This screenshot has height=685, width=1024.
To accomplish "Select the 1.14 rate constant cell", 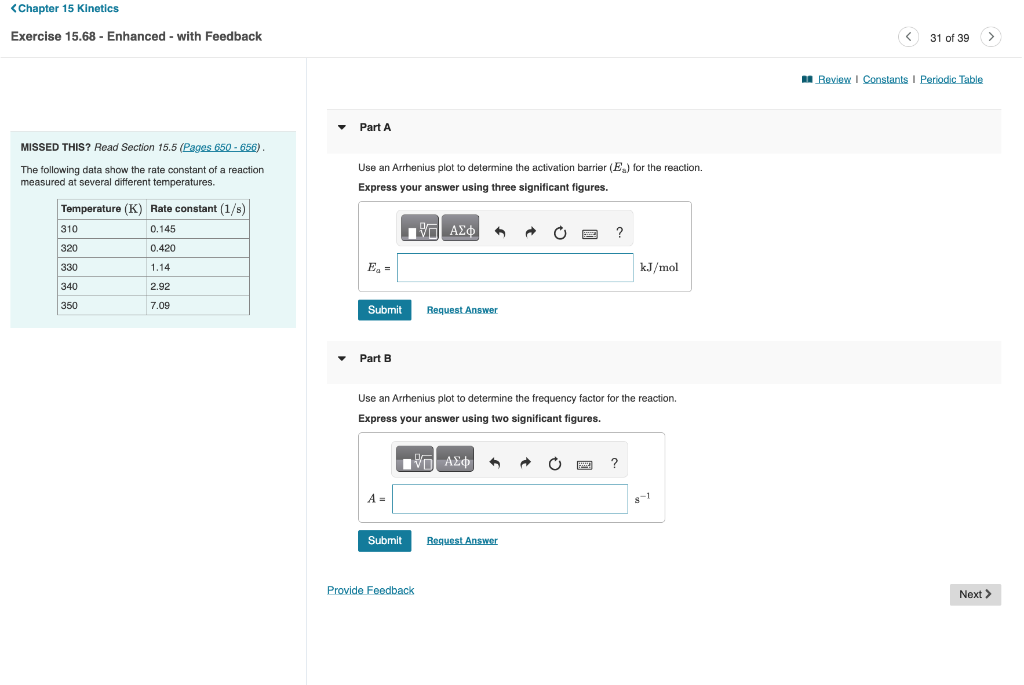I will [x=198, y=268].
